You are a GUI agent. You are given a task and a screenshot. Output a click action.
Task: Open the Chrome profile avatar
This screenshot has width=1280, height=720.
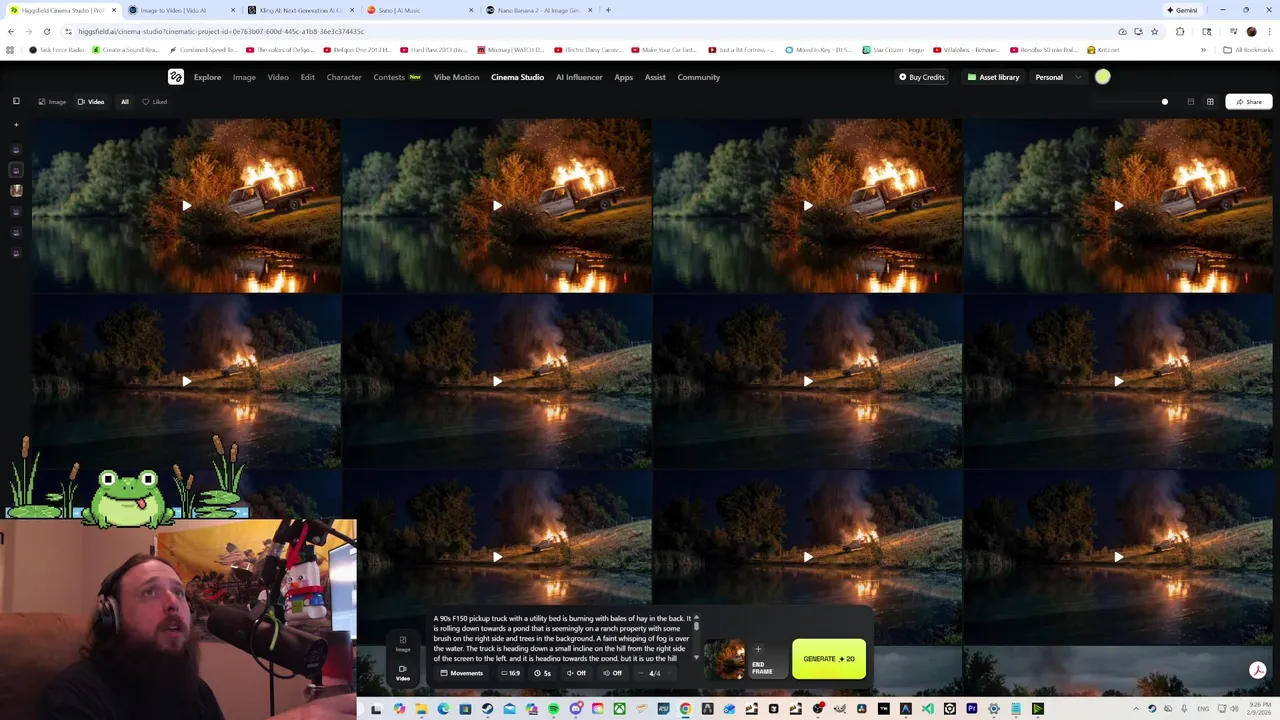point(1251,31)
